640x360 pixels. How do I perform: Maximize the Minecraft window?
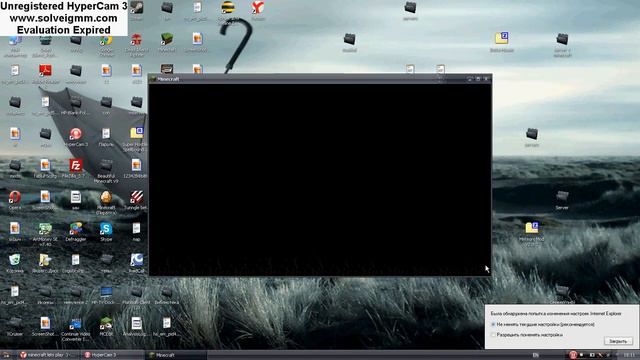pyautogui.click(x=478, y=79)
